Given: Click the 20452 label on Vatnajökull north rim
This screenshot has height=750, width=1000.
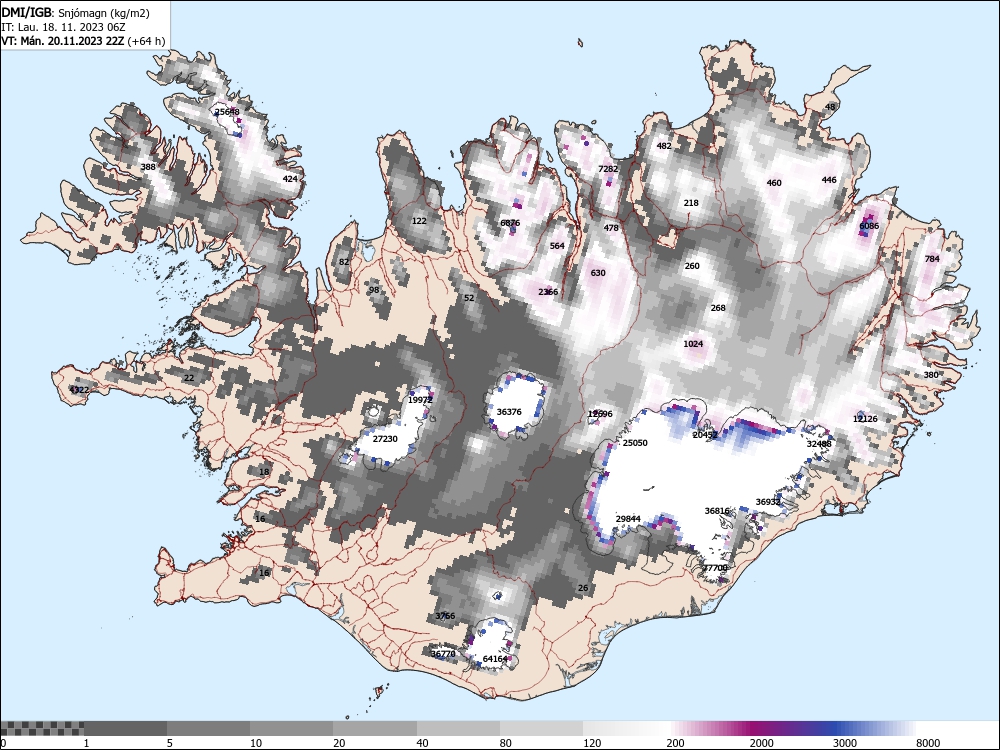Looking at the screenshot, I should (x=705, y=435).
